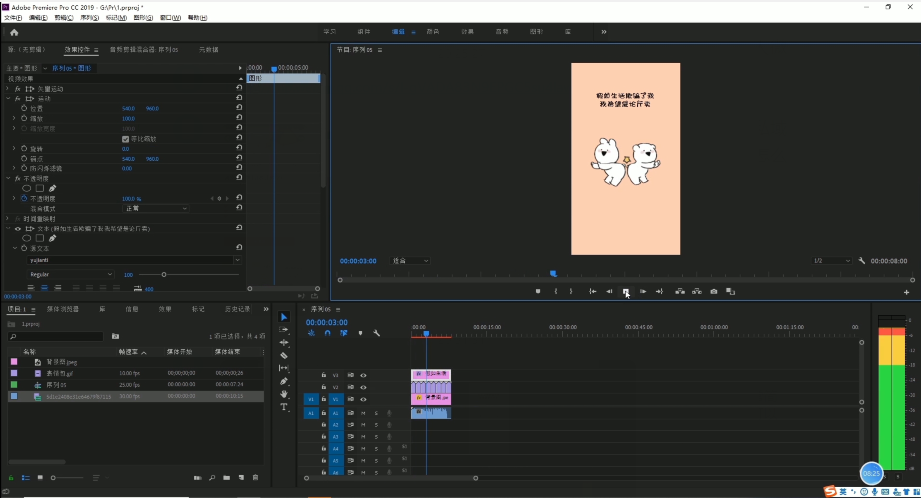Show more workspaces with double chevron
Viewport: 921px width, 498px height.
[604, 32]
